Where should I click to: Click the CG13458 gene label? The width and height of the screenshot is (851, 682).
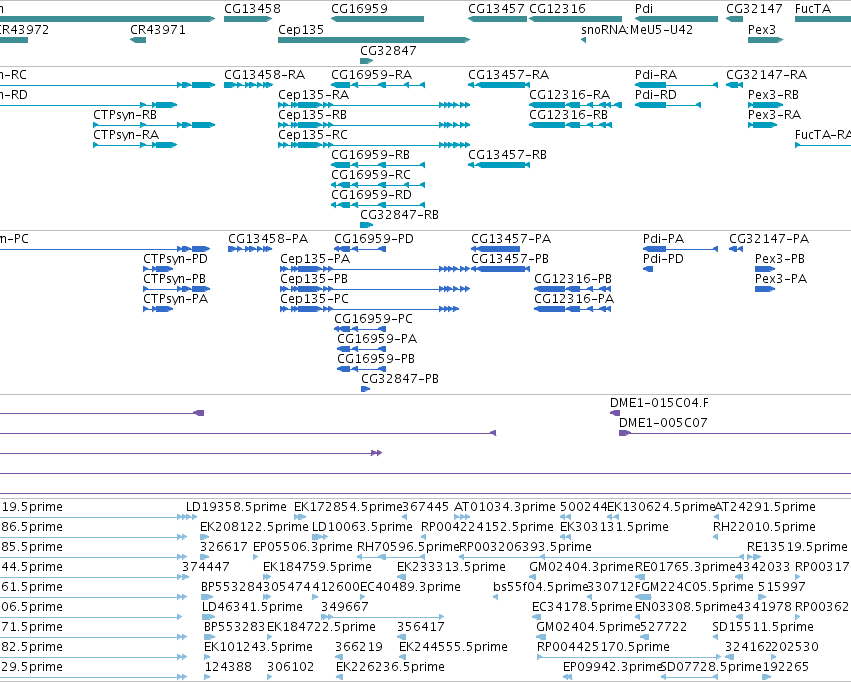252,9
